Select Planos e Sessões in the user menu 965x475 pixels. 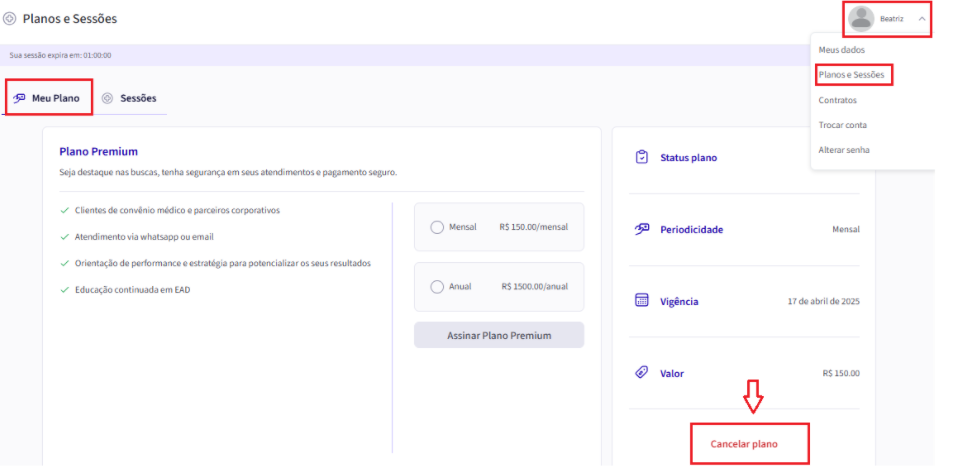click(x=851, y=75)
